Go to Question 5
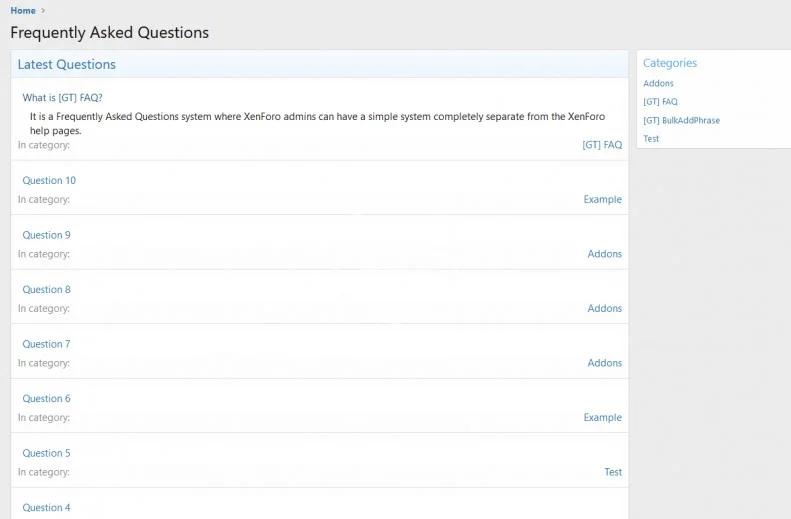 (46, 453)
